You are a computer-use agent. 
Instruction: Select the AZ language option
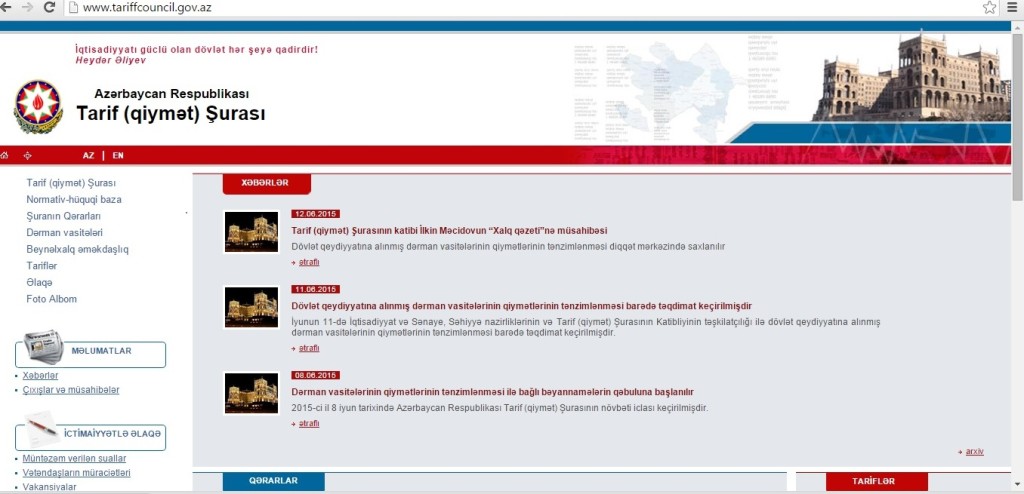[89, 156]
